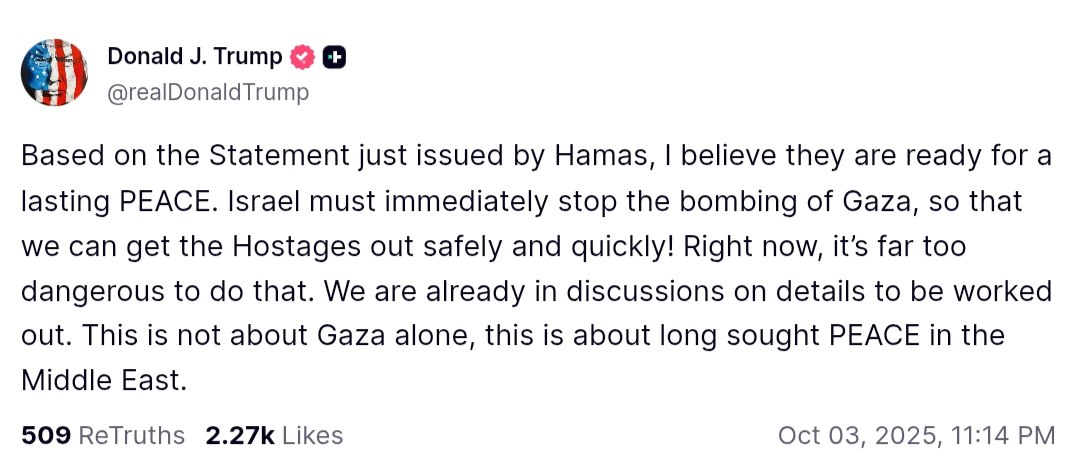Click the bold 2.27k count number
Screen dimensions: 1080x476
(240, 436)
